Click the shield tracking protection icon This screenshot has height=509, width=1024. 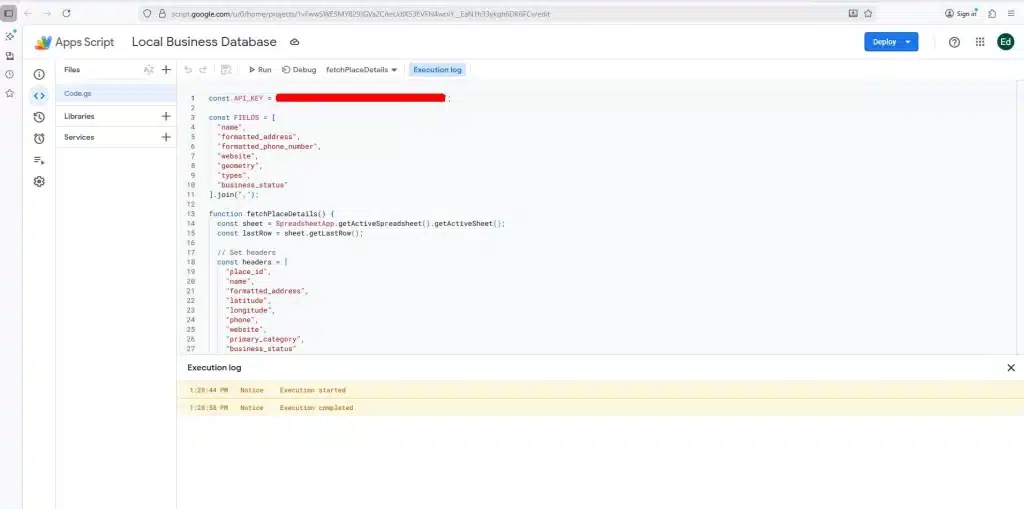[x=147, y=13]
